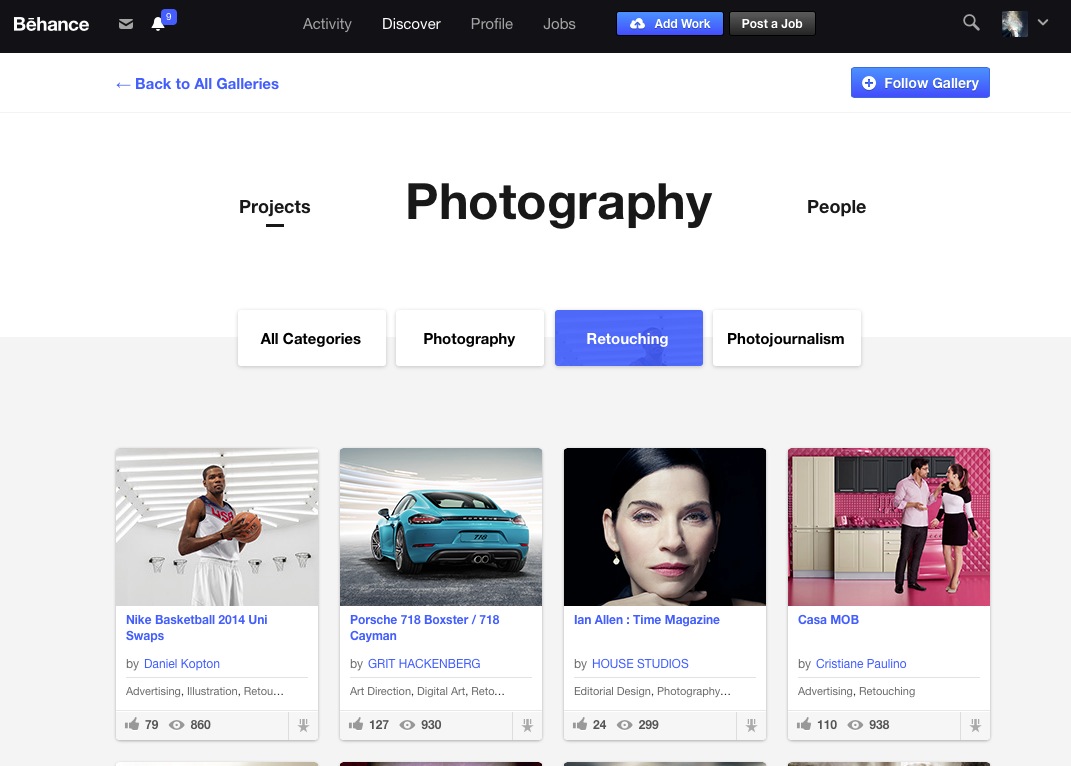Click Post a Job button

[772, 24]
